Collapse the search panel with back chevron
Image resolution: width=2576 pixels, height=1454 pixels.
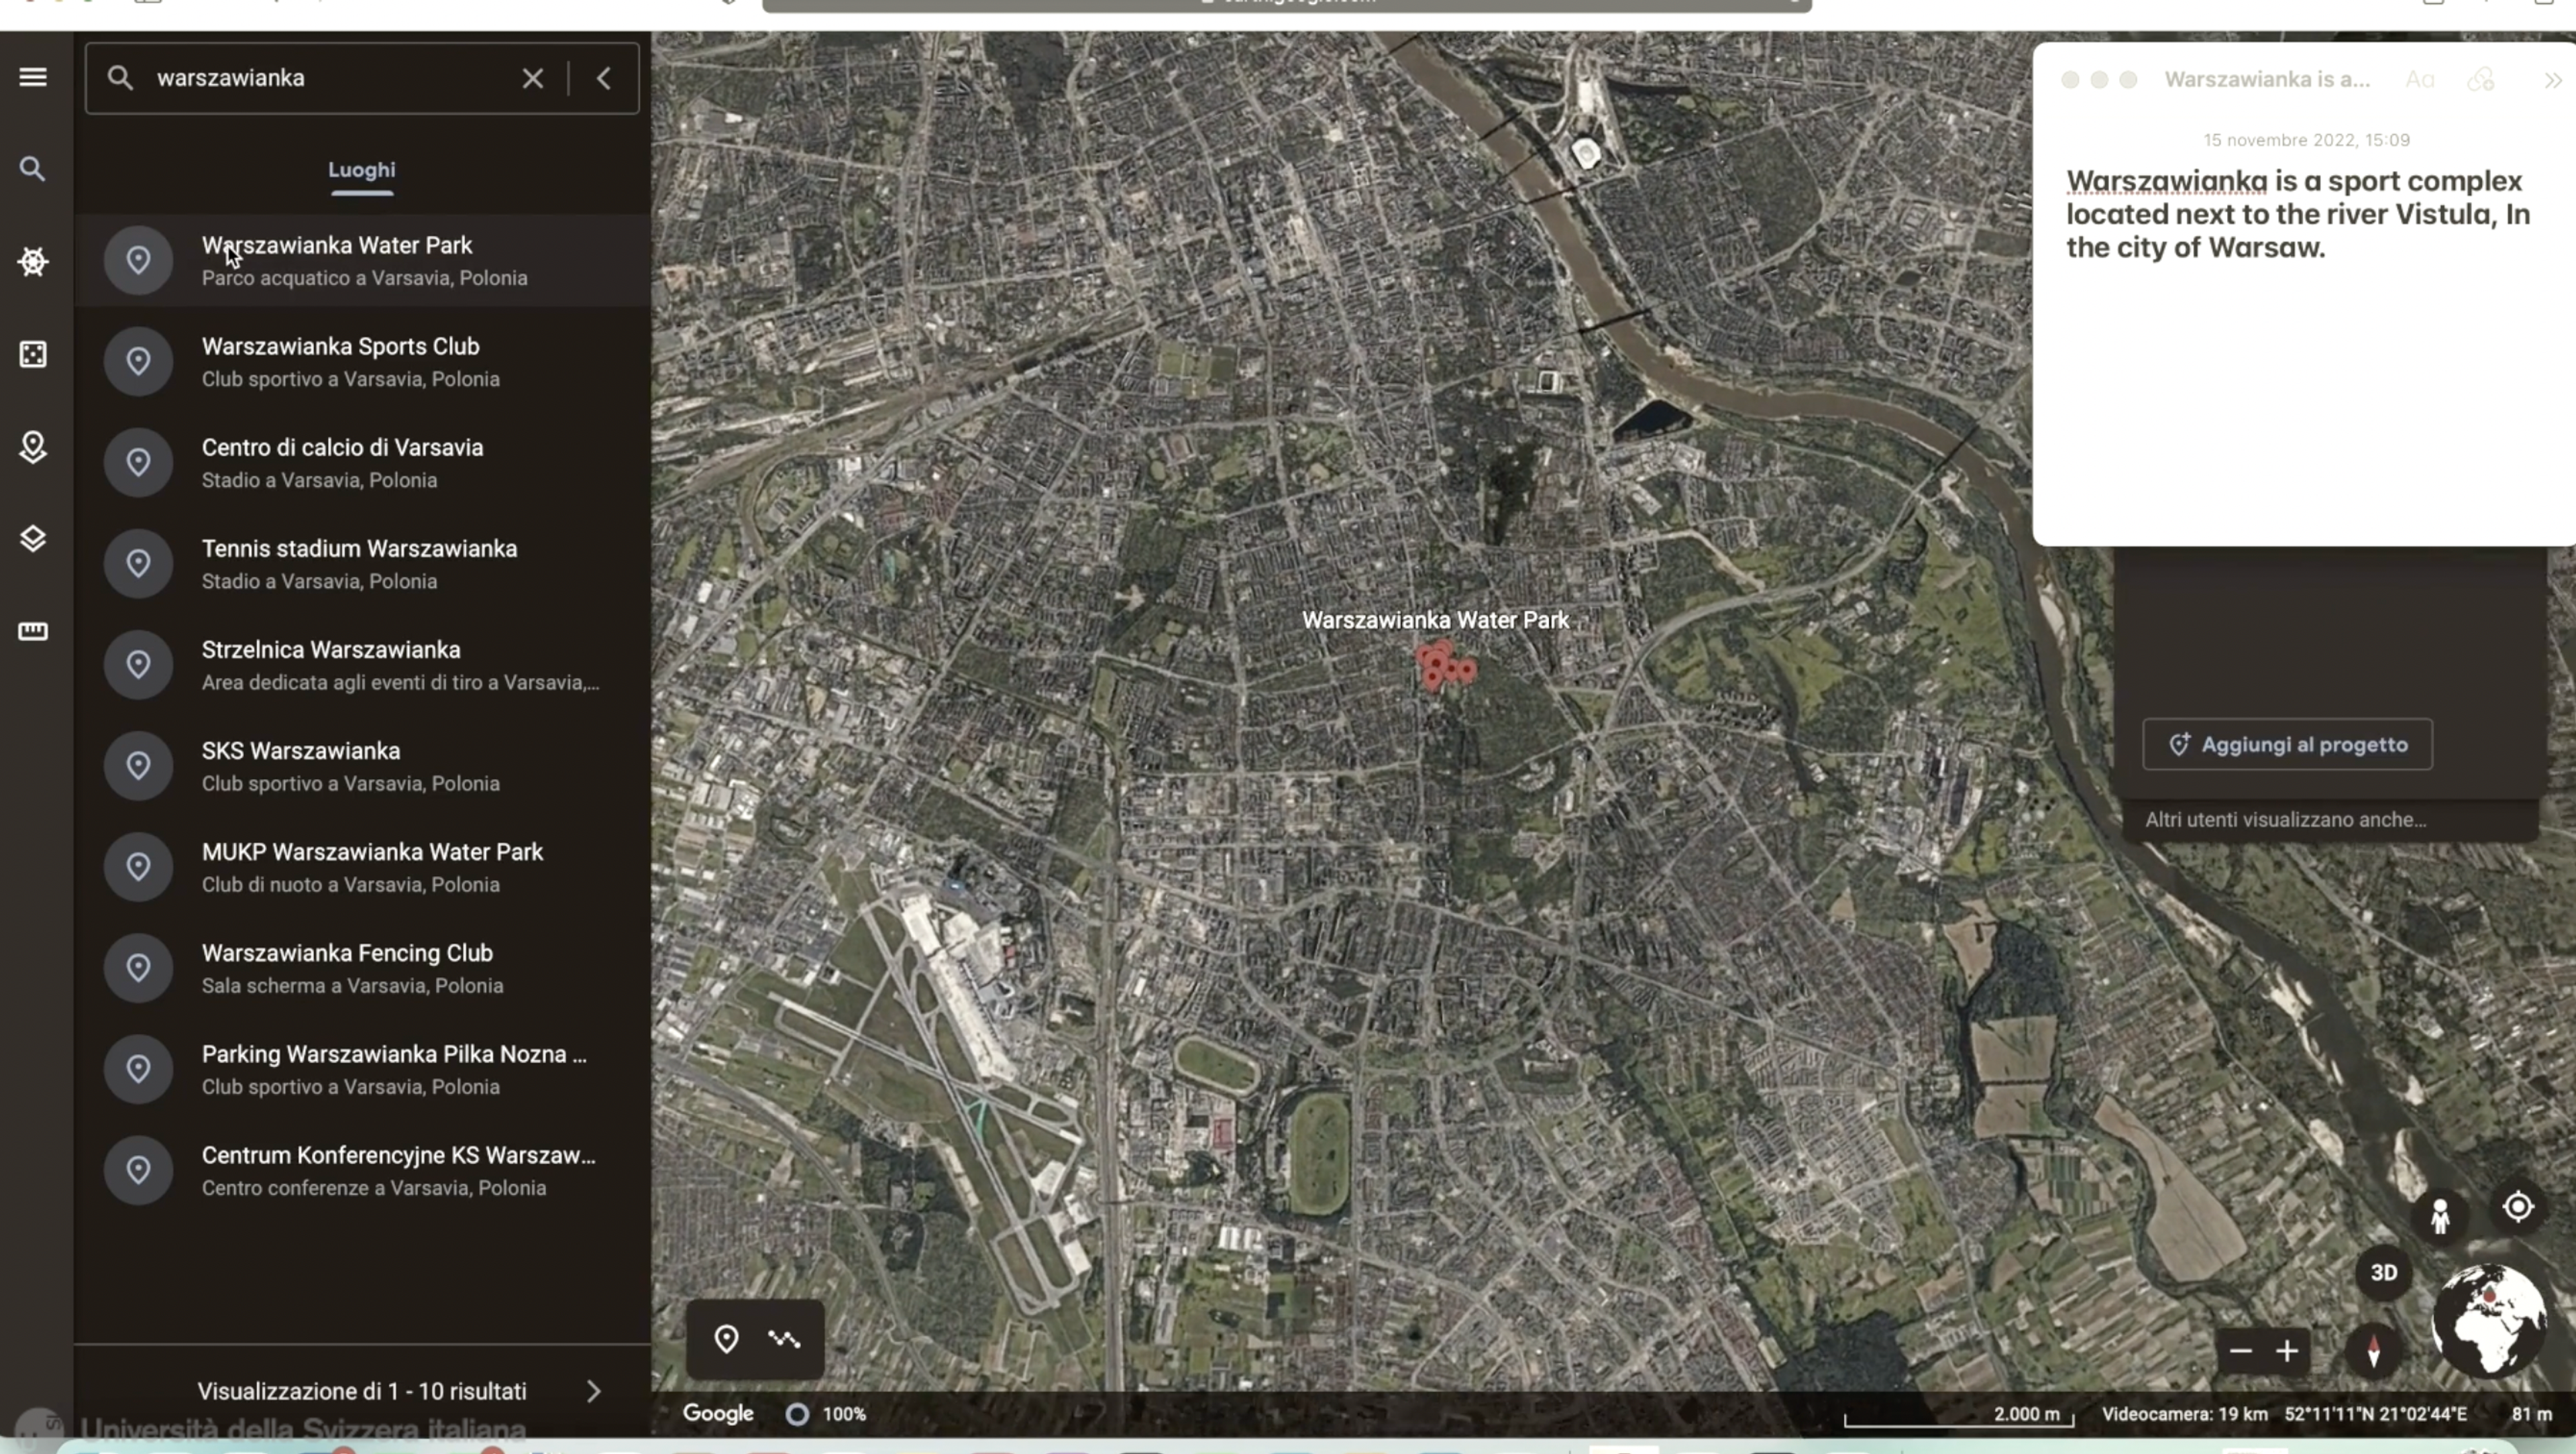pos(604,78)
